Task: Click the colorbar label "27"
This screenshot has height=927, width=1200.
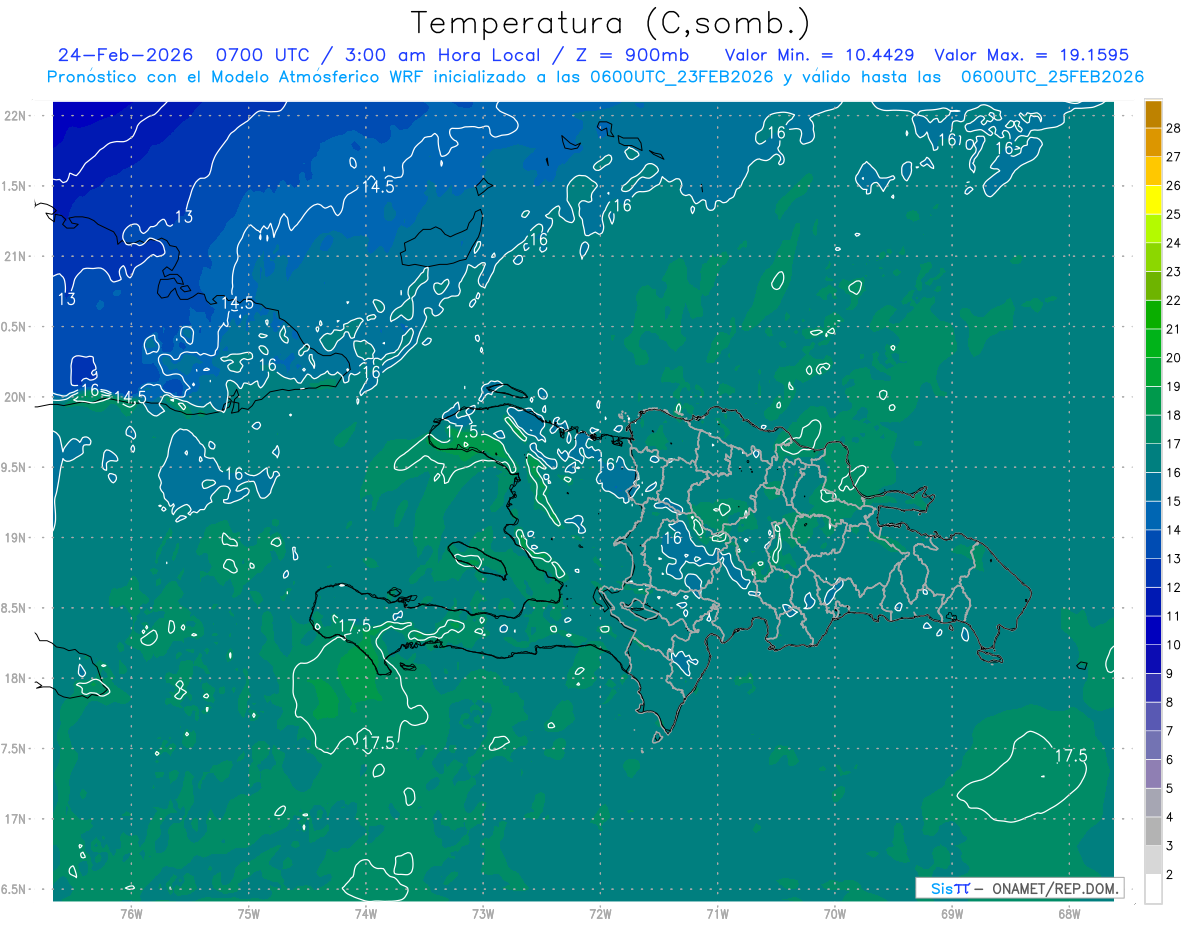Action: (1173, 157)
